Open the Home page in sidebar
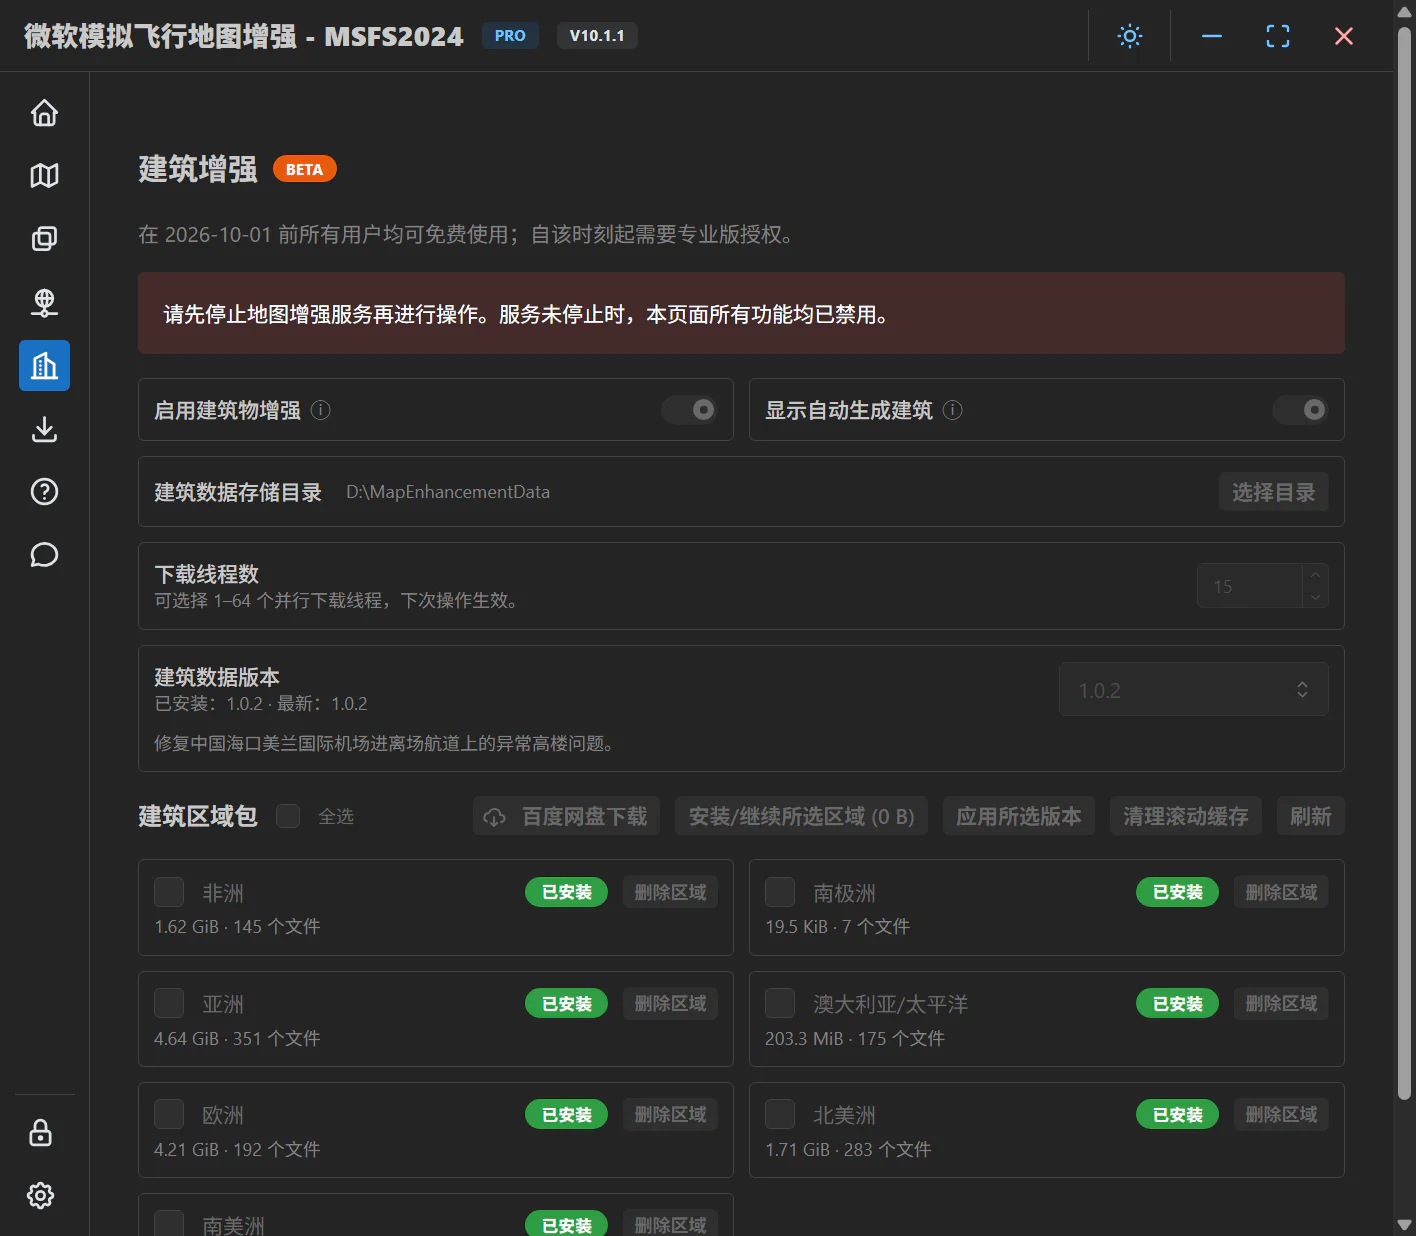 coord(44,113)
